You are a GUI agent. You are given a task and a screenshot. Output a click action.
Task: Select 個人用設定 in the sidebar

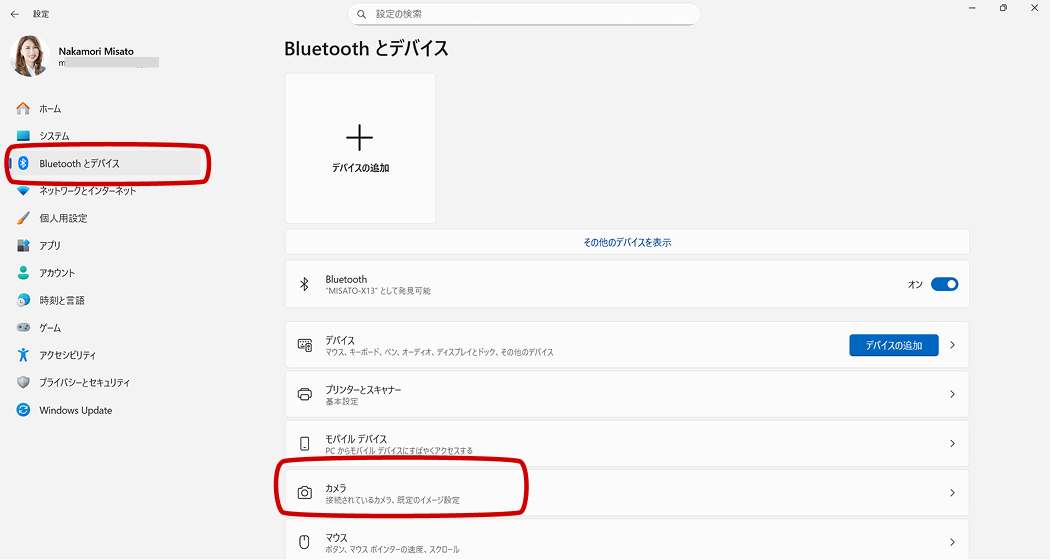[x=63, y=218]
